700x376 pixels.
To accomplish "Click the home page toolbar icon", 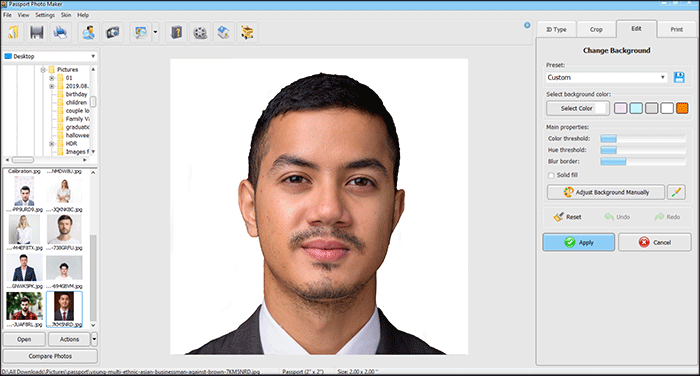I will point(223,32).
